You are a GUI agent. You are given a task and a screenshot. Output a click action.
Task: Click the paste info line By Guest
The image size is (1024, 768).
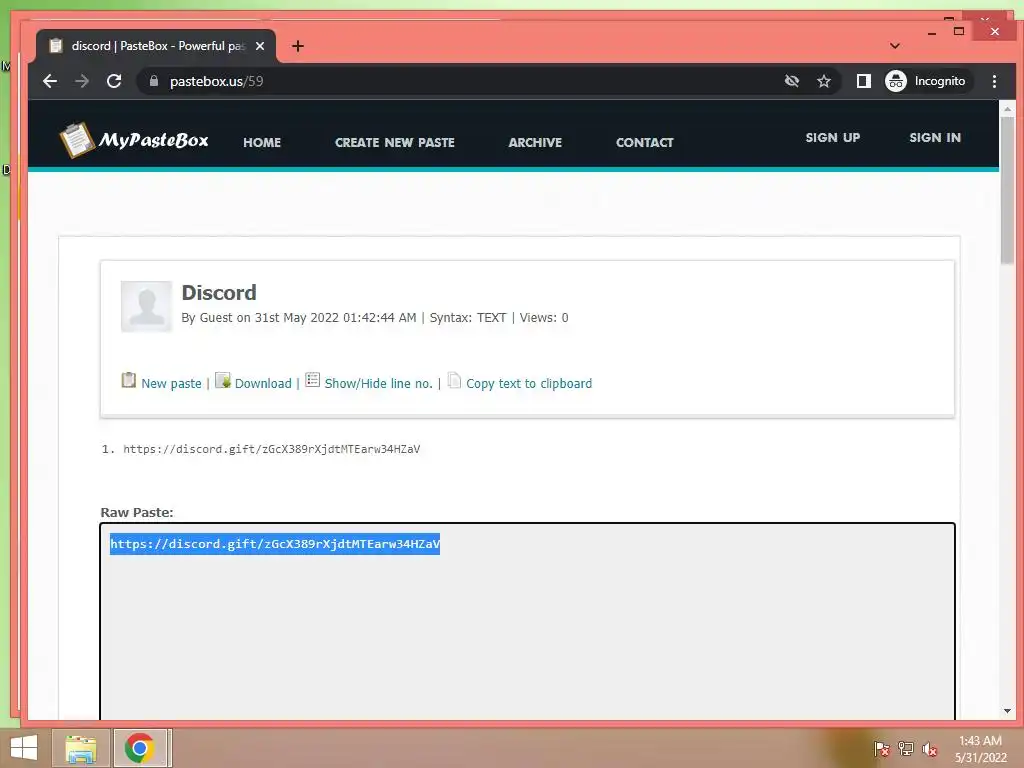coord(375,317)
